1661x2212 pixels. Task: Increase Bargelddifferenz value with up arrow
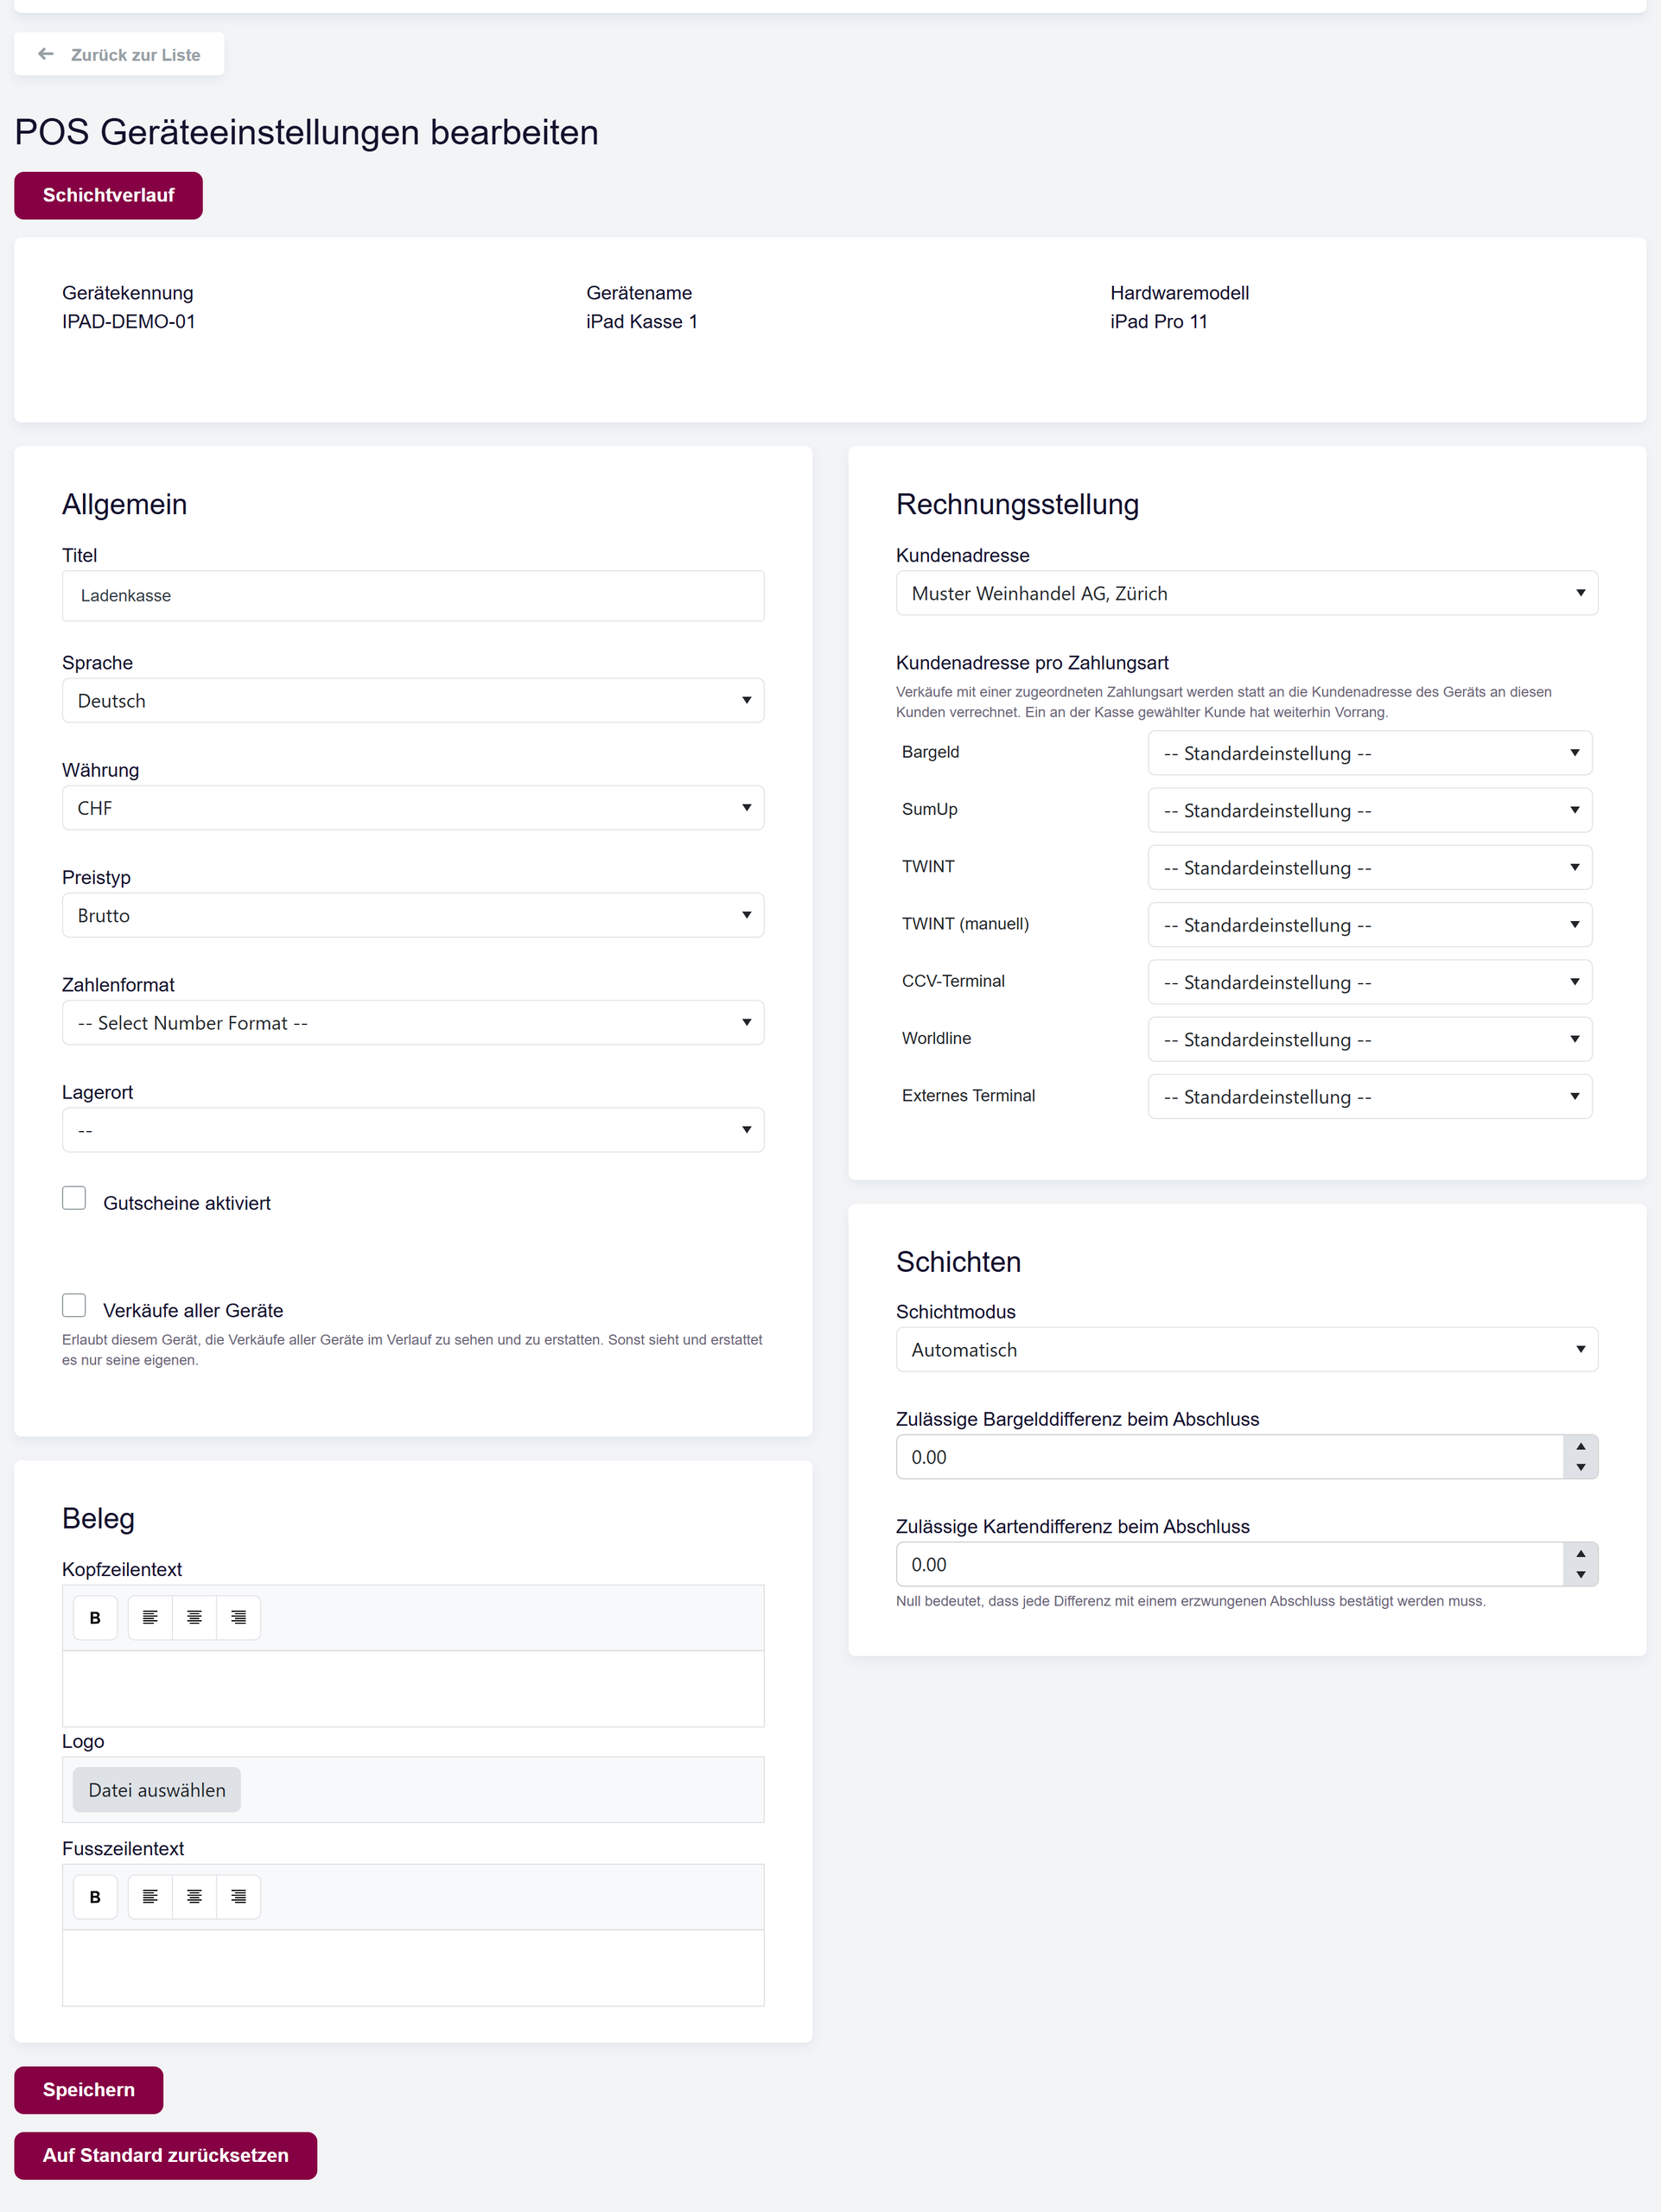coord(1580,1446)
